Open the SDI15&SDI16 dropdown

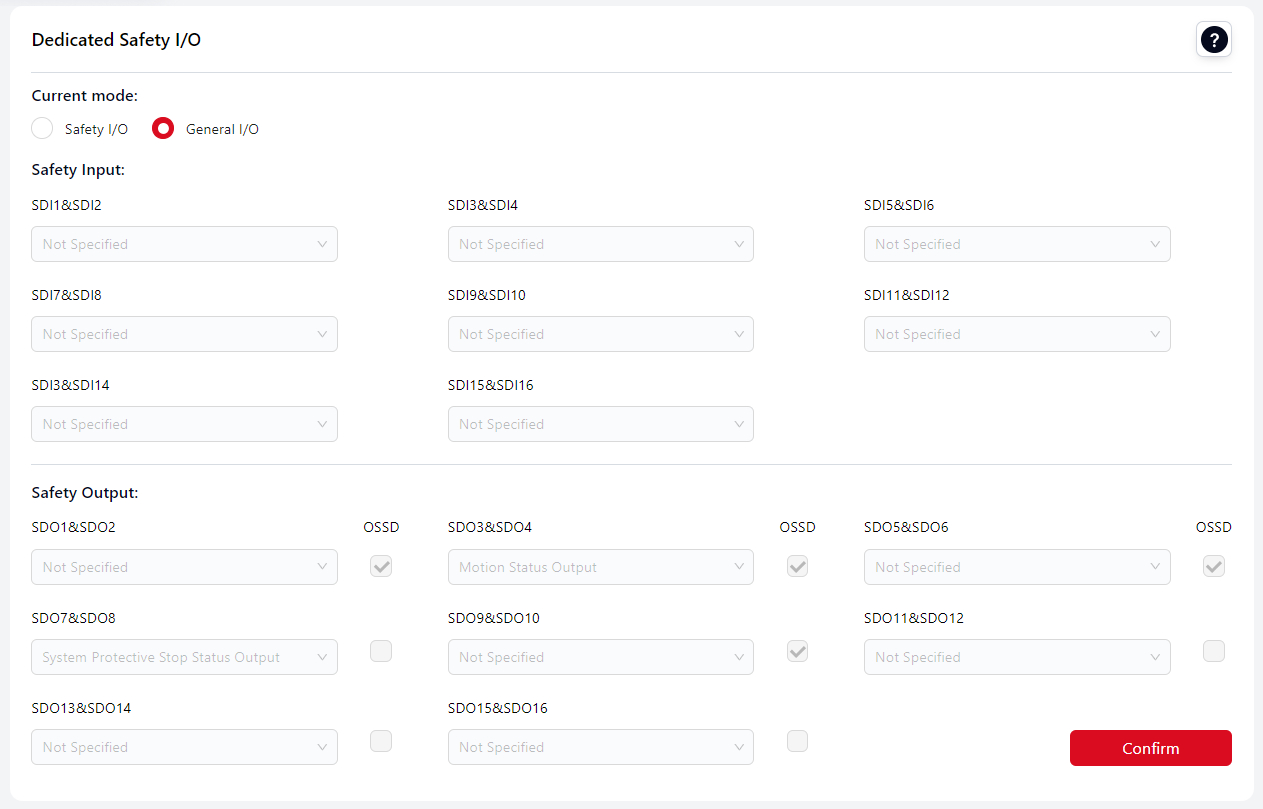tap(600, 424)
